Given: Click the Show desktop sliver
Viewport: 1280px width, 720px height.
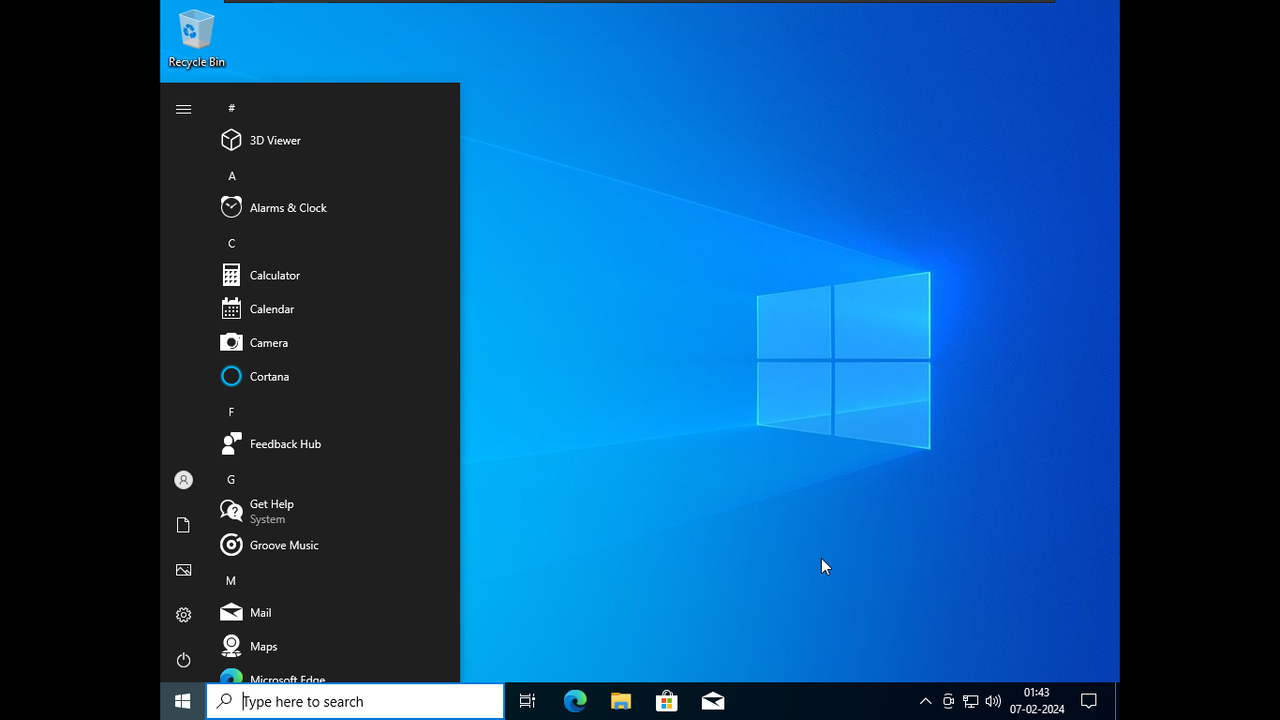Looking at the screenshot, I should 1117,701.
